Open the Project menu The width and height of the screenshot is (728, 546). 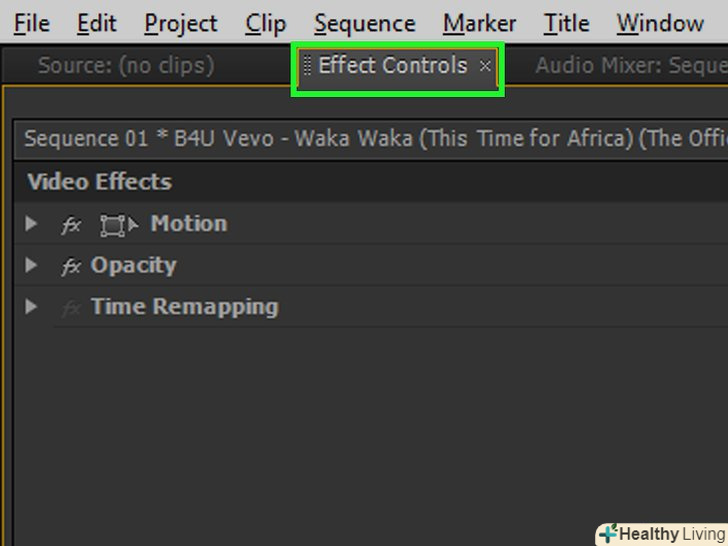point(181,23)
